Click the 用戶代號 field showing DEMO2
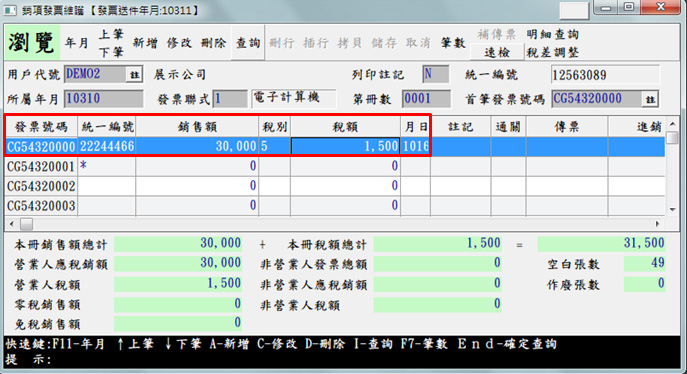This screenshot has height=374, width=687. coord(96,74)
